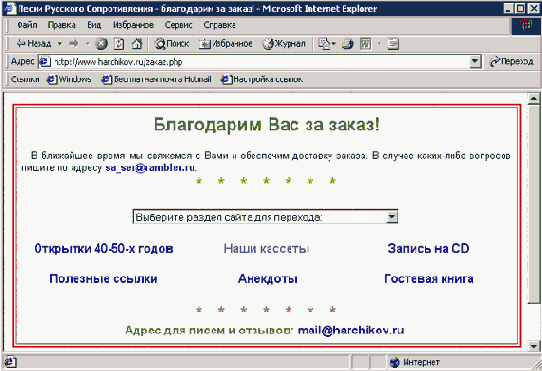Open the Настройка ссылок link

(262, 80)
